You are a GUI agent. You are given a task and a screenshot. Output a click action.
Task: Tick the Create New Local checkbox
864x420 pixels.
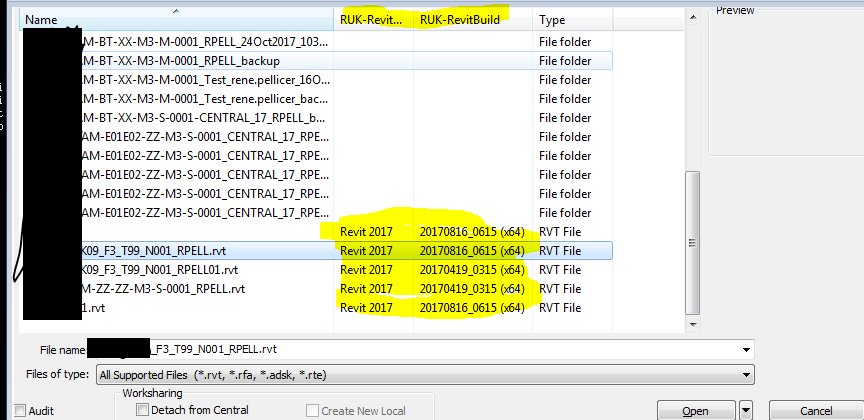coord(312,411)
